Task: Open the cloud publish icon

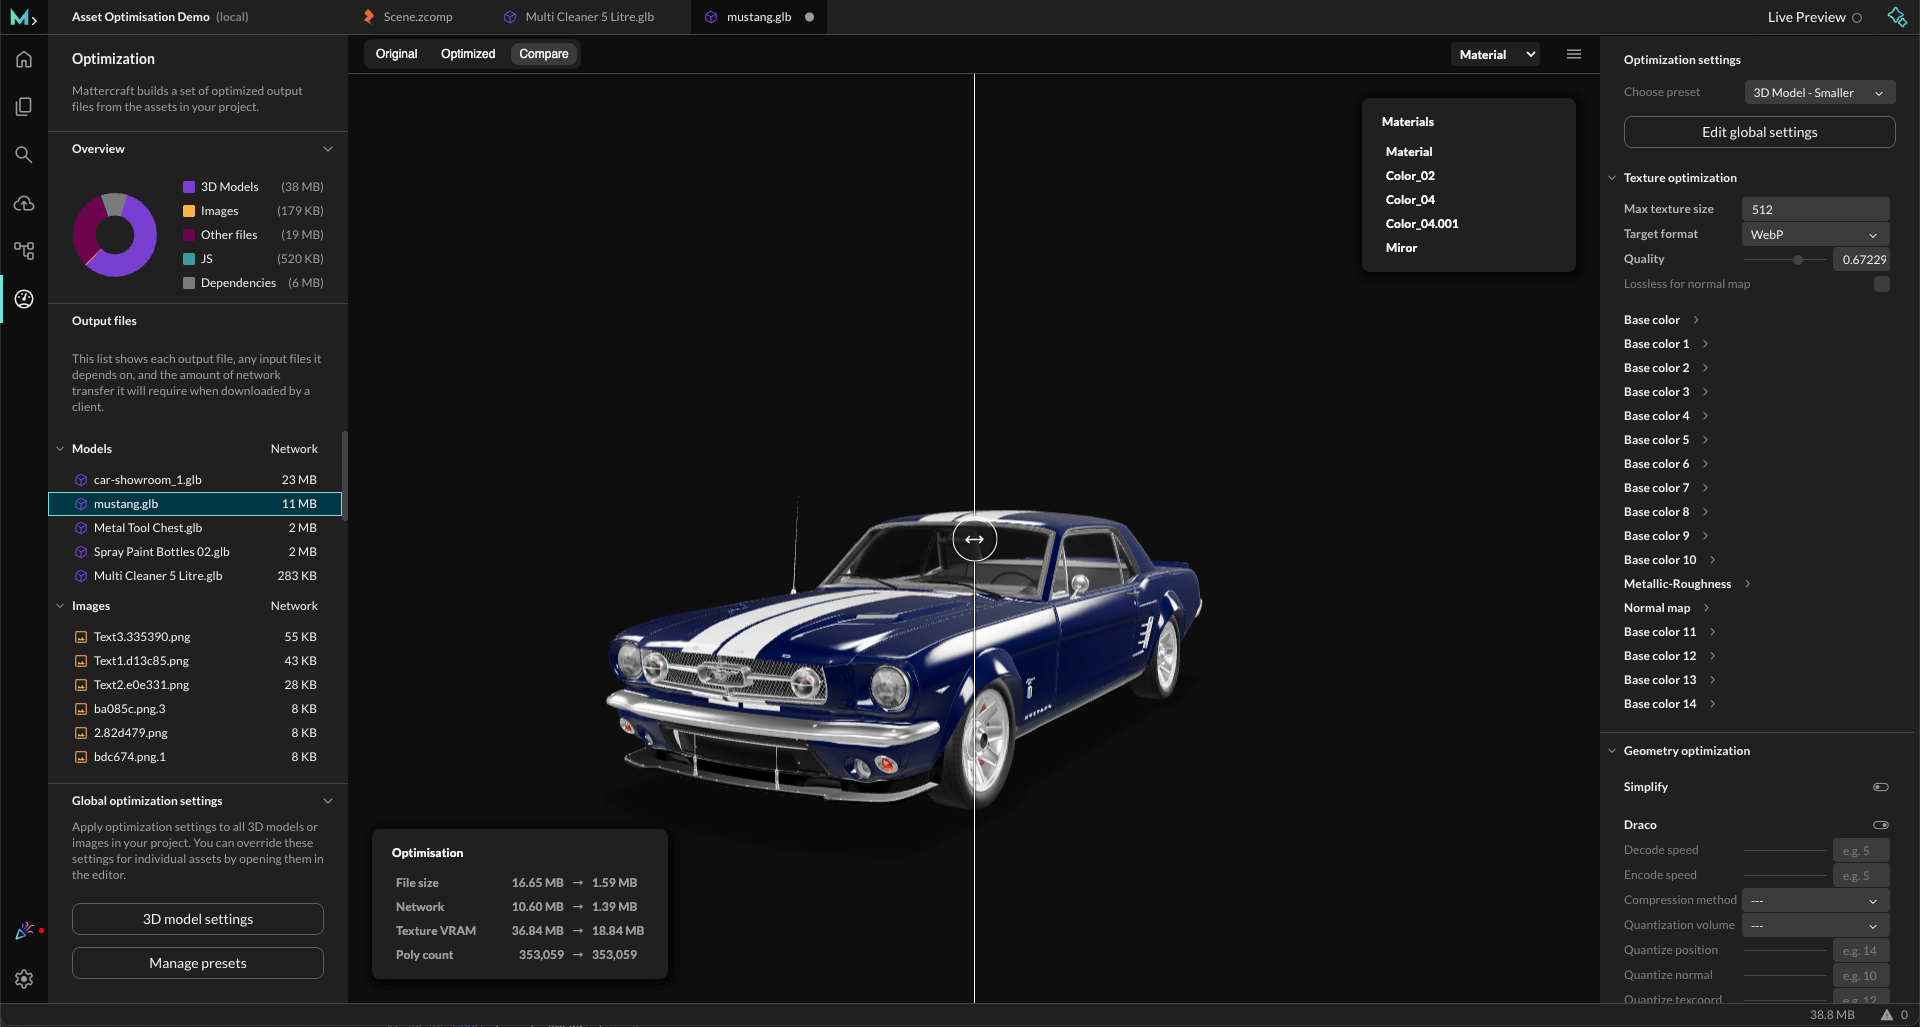Action: pos(24,203)
